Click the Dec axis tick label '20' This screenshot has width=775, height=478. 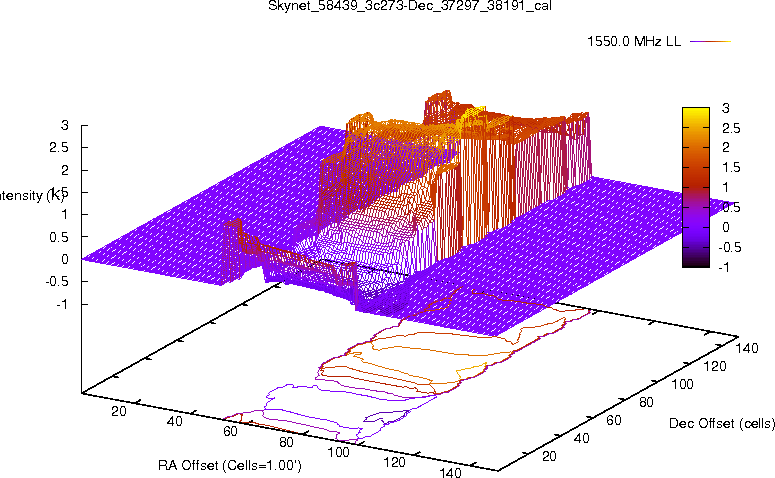point(550,456)
